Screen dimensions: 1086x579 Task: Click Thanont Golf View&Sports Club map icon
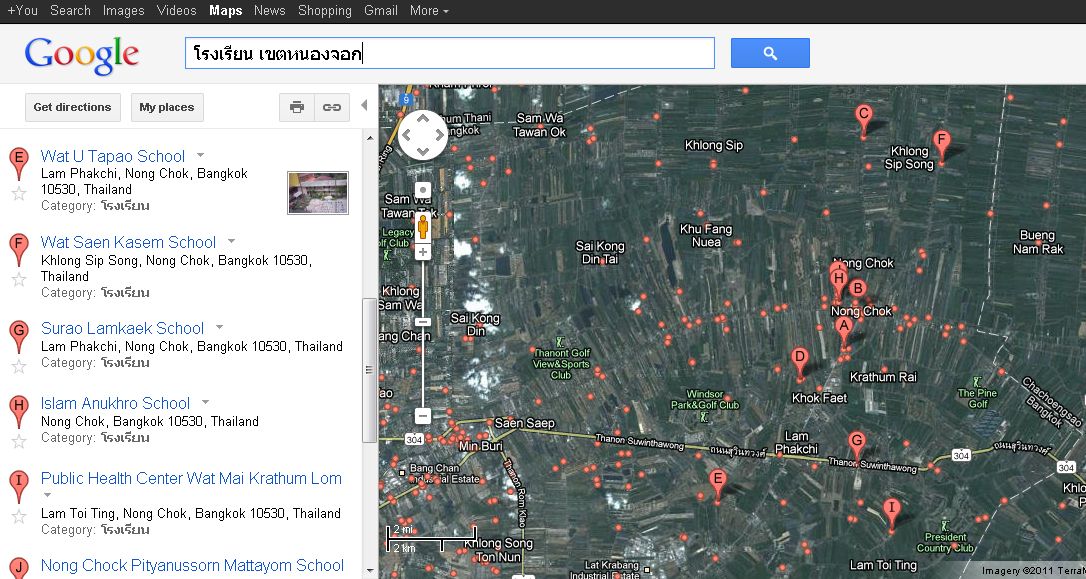[x=560, y=341]
